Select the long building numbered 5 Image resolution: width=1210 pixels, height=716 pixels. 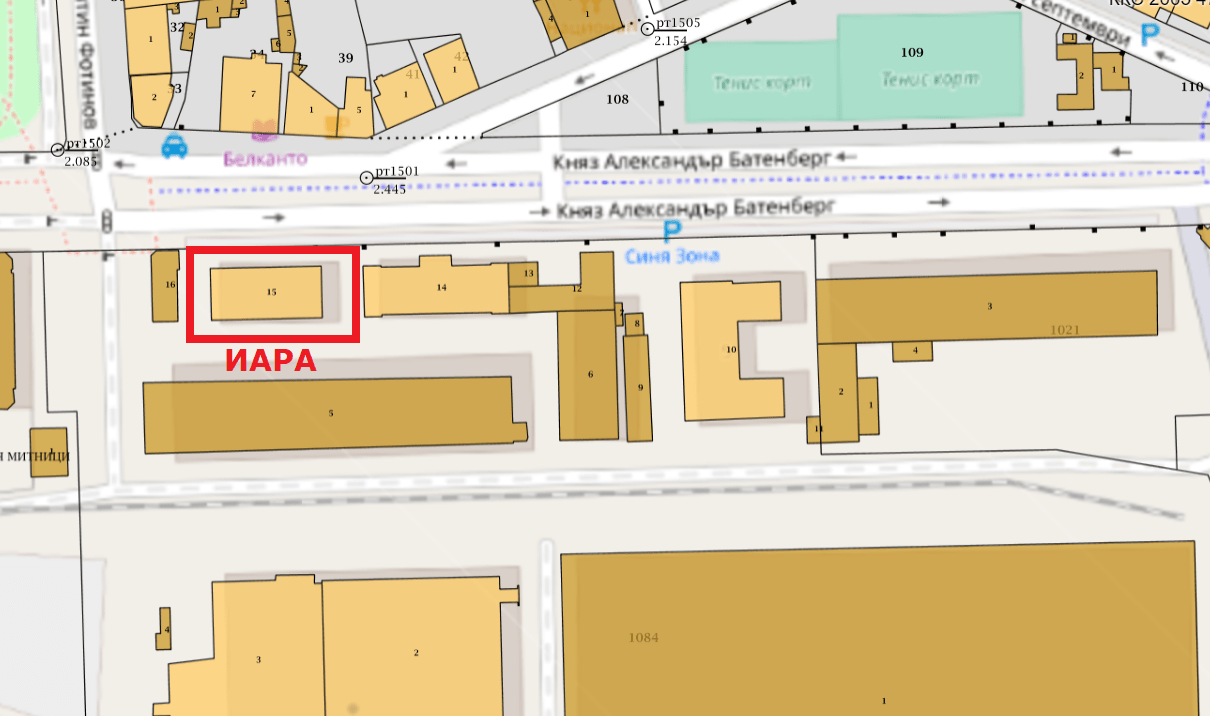click(330, 414)
